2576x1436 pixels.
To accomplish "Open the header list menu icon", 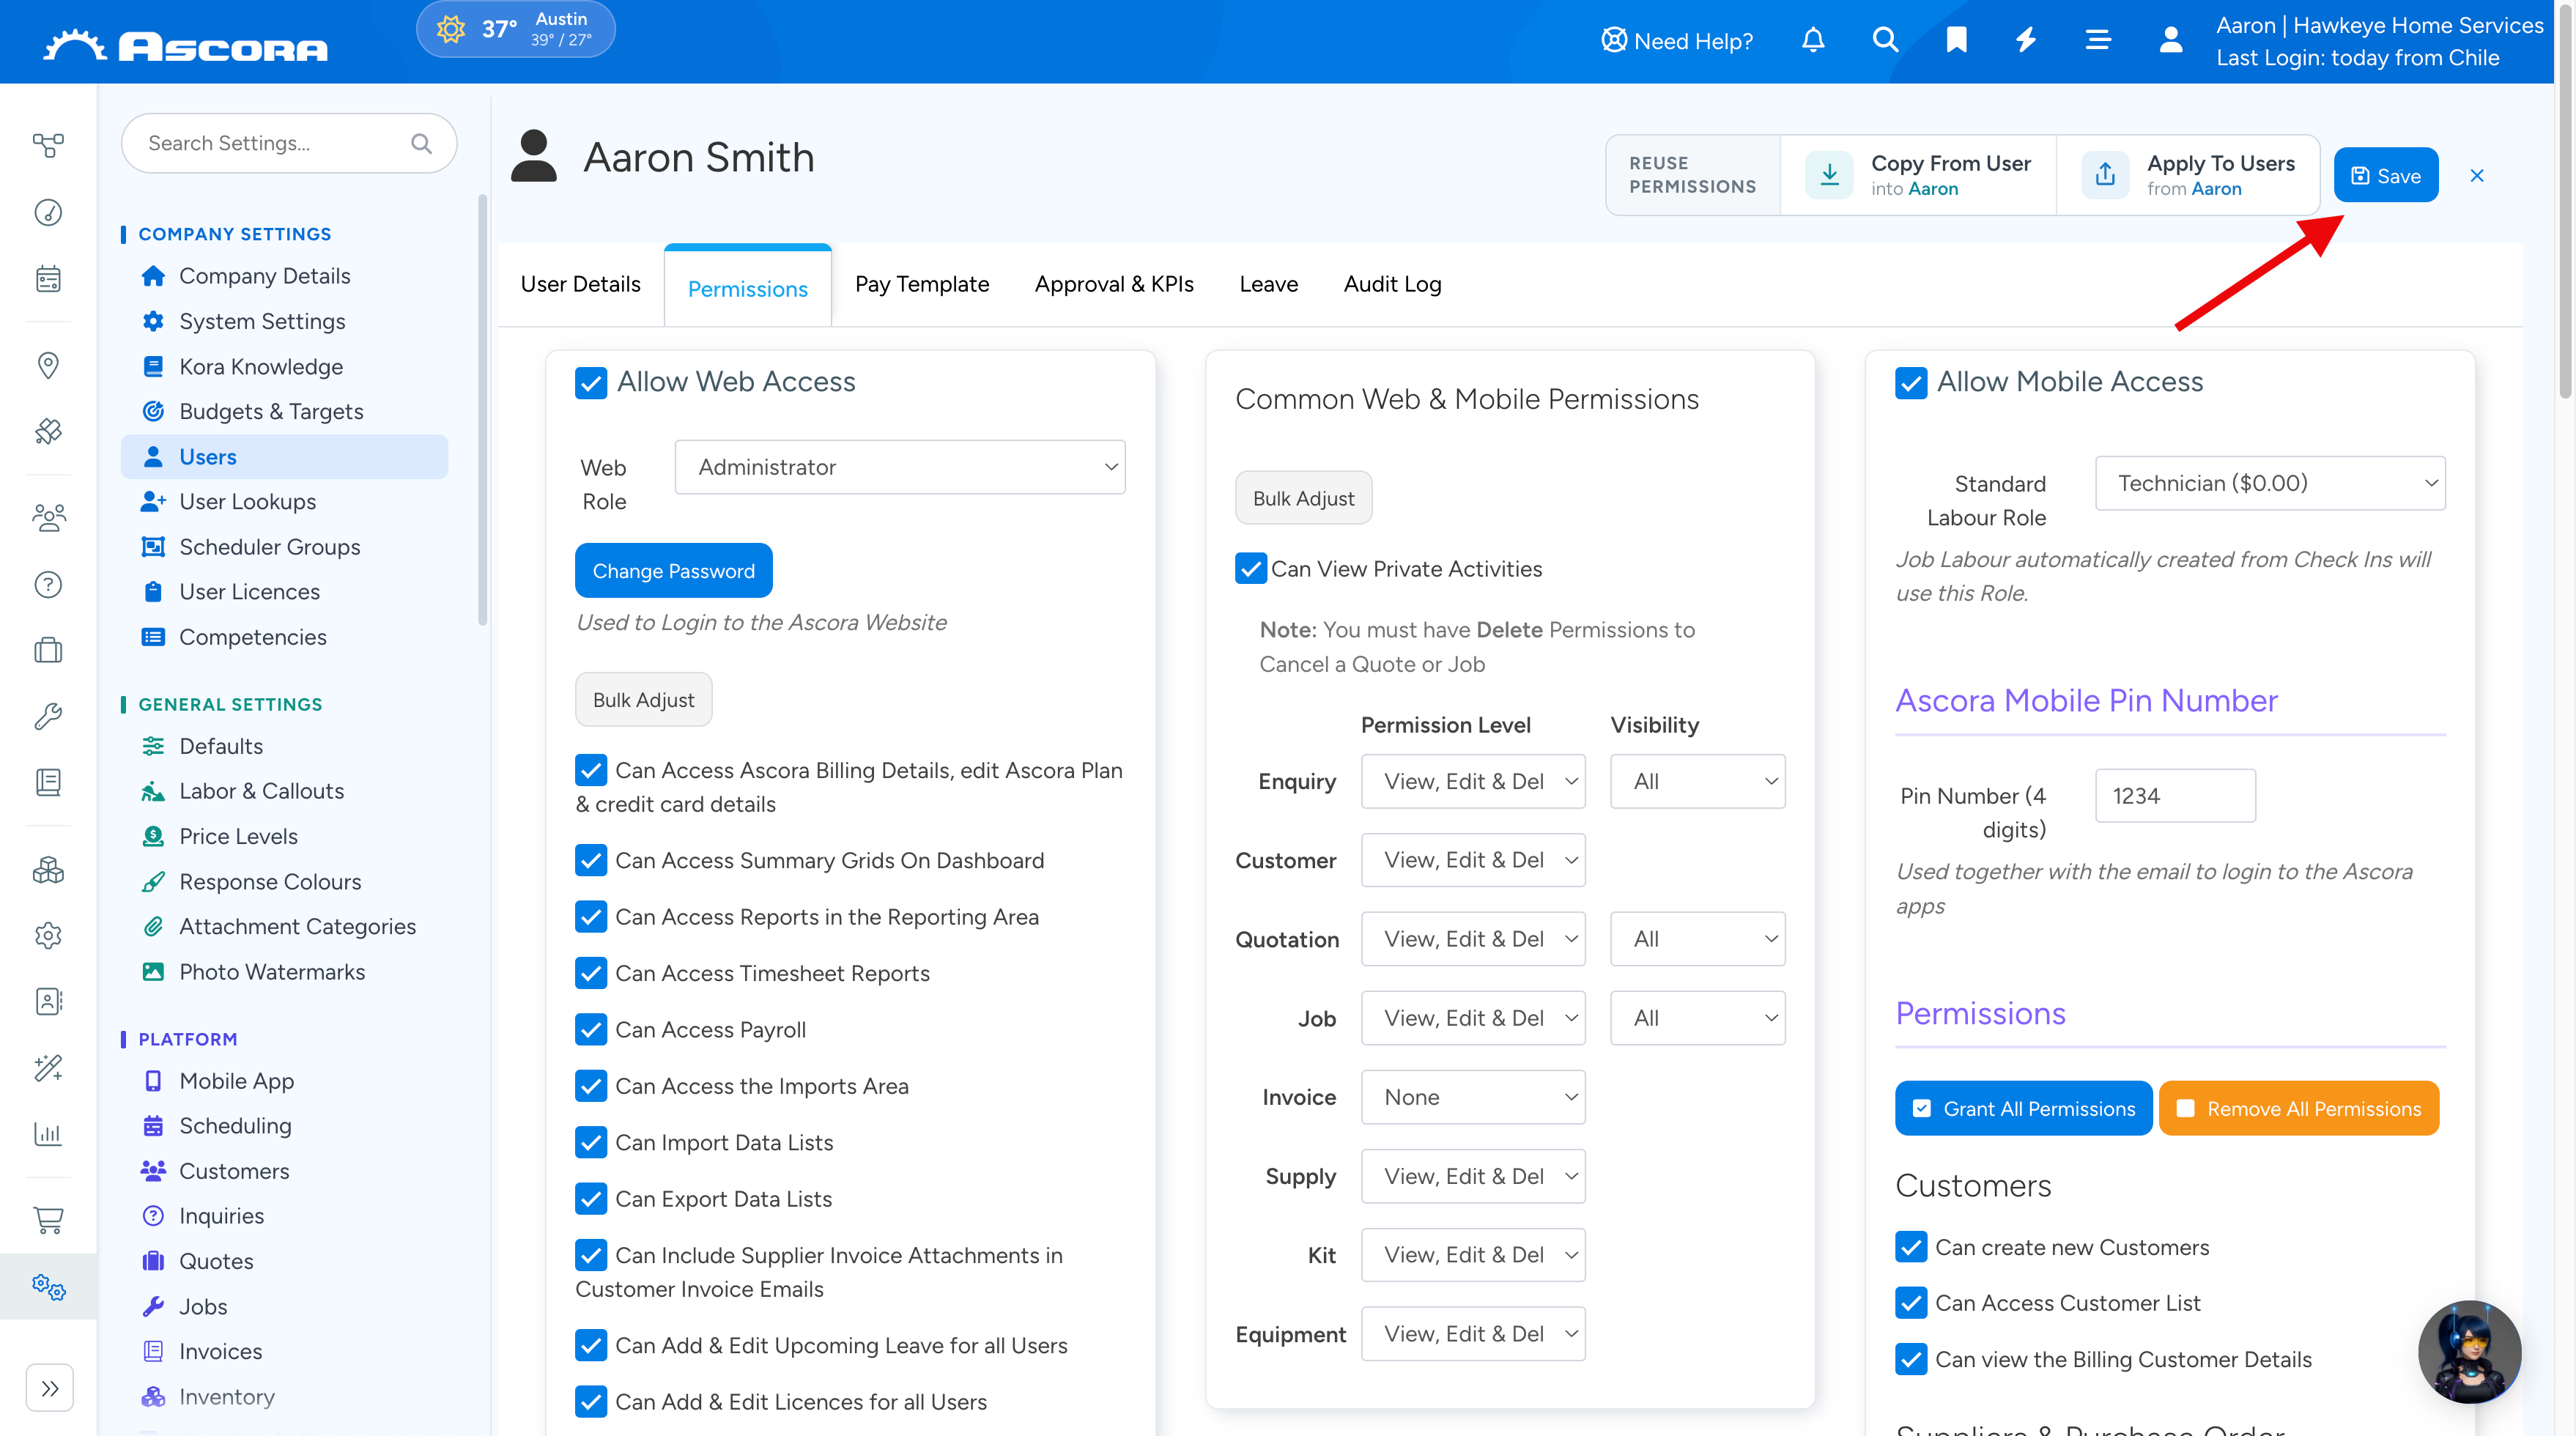I will [x=2098, y=40].
